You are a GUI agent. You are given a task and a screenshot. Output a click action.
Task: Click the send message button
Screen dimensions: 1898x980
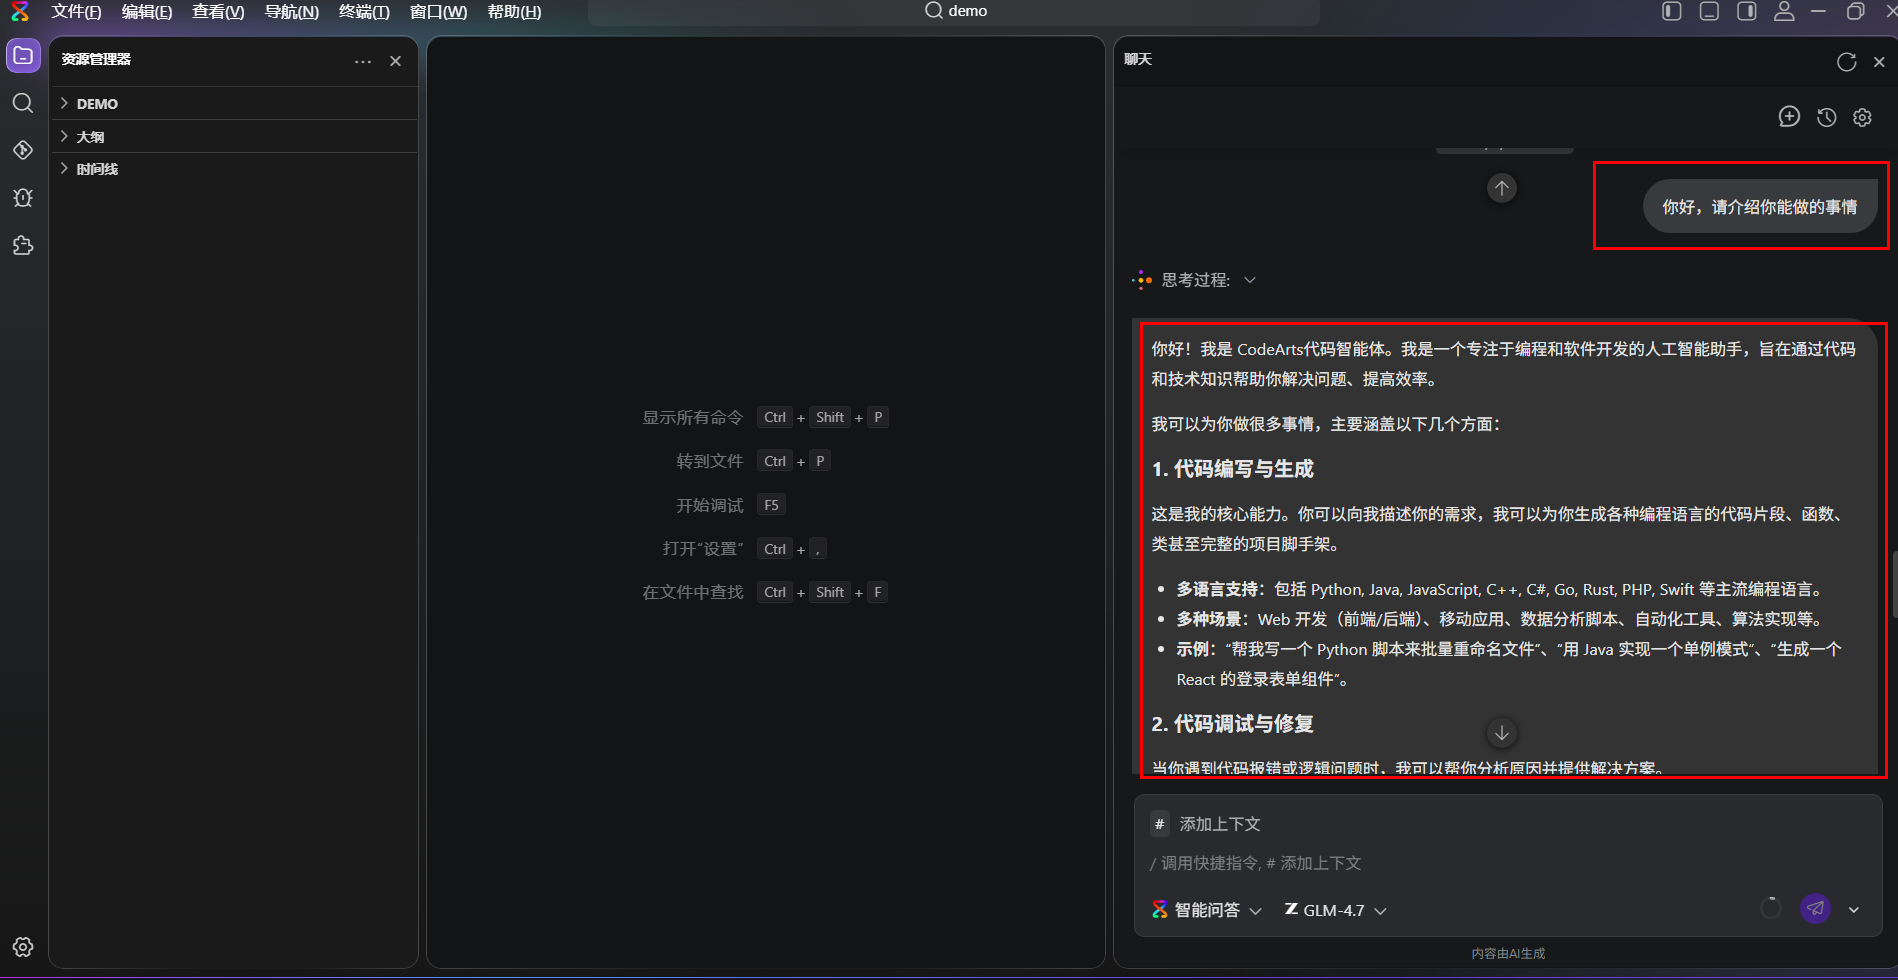[1816, 908]
